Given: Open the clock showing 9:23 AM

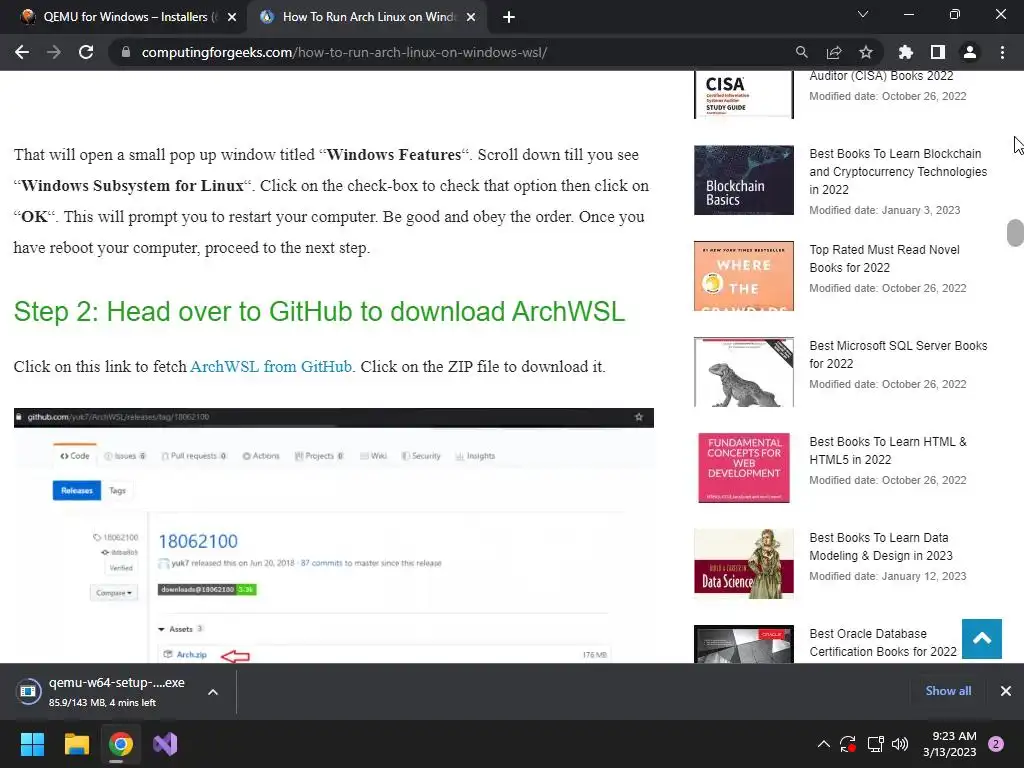Looking at the screenshot, I should coord(950,744).
